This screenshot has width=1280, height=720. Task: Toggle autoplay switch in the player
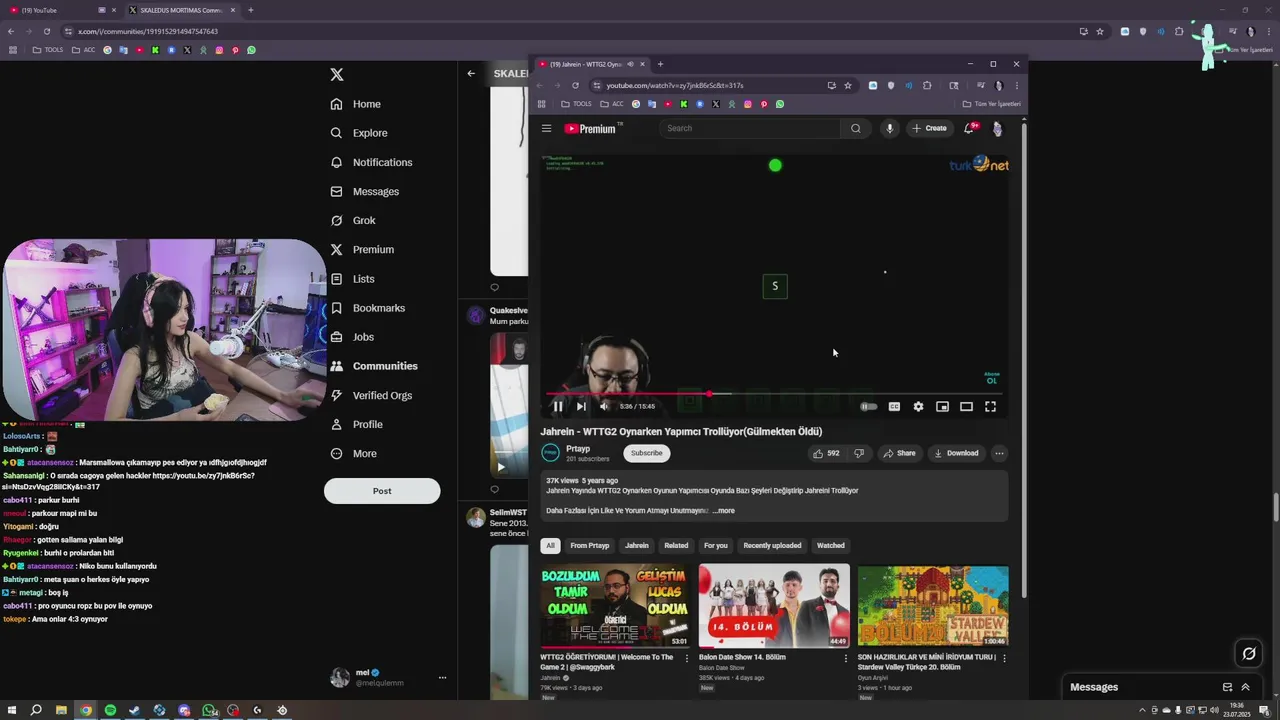coord(869,406)
